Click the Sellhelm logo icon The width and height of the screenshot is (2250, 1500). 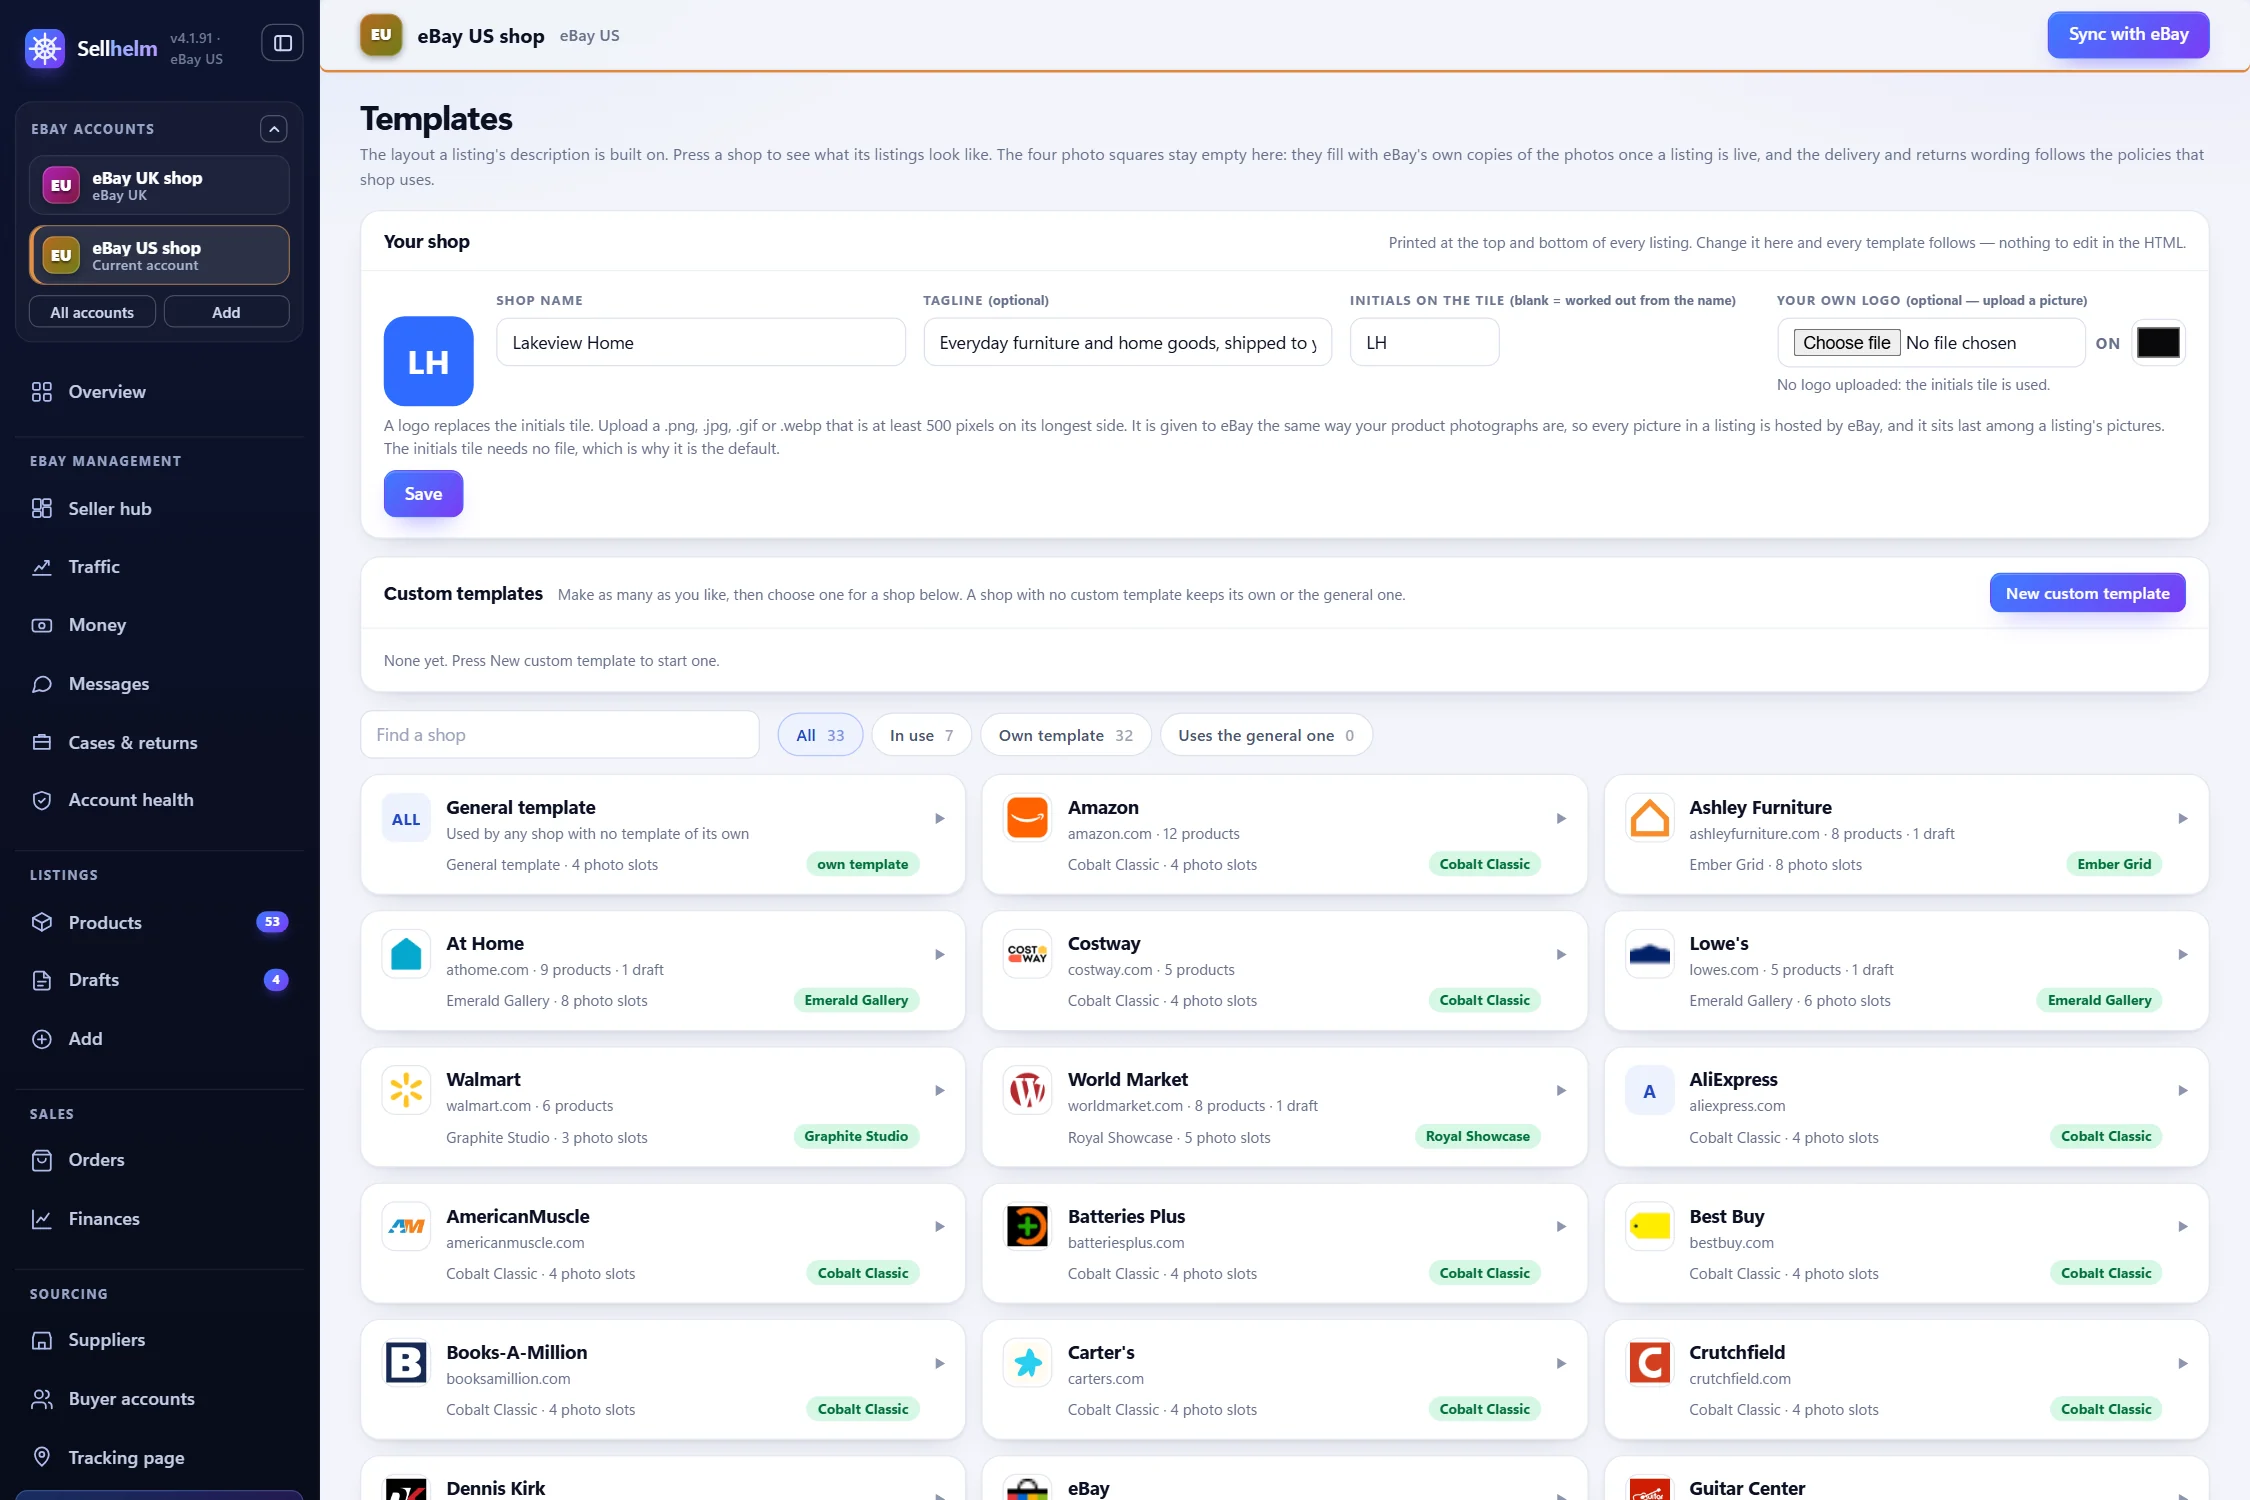45,48
